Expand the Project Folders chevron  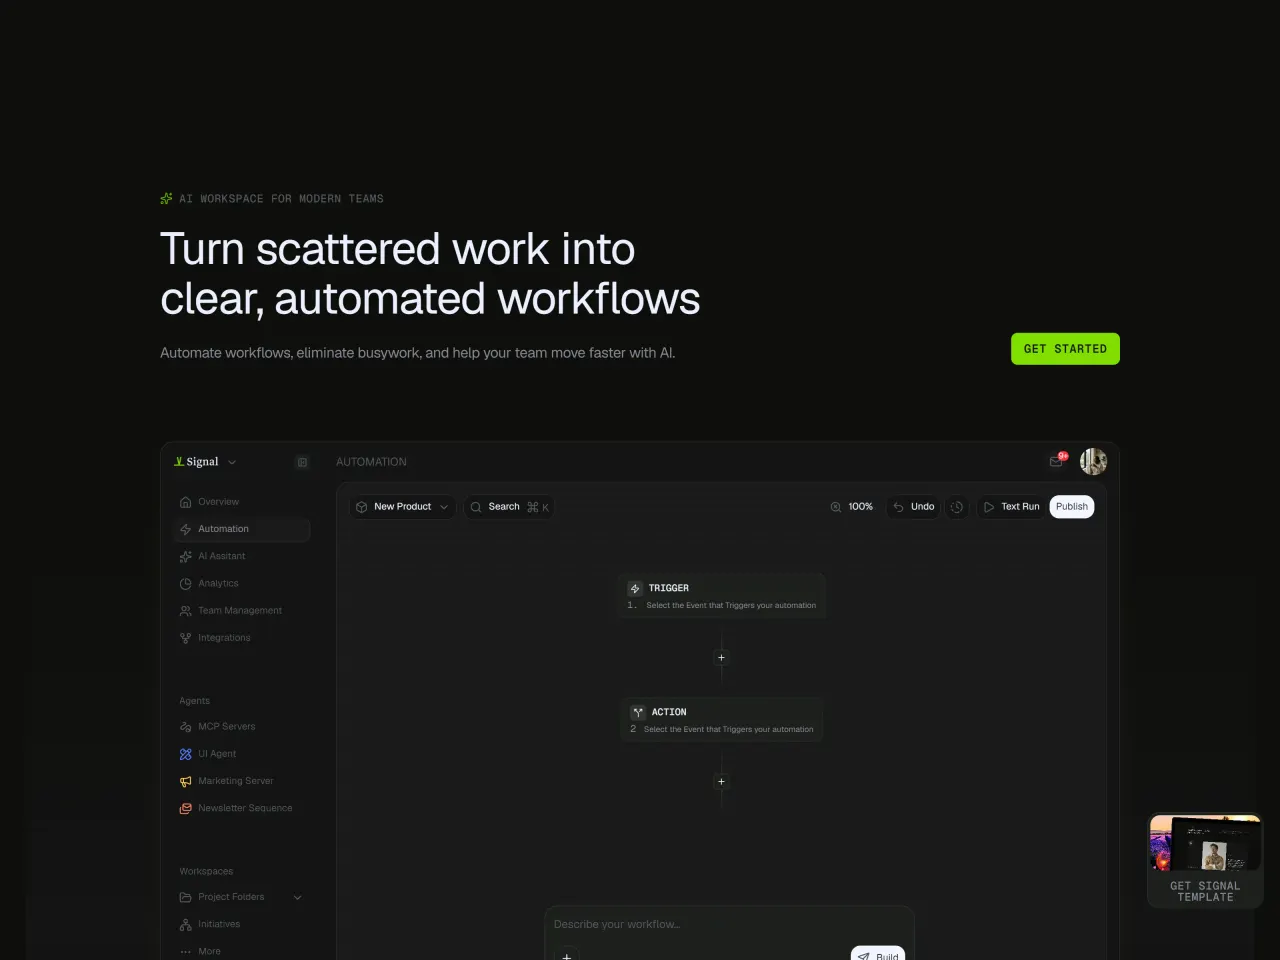[297, 897]
